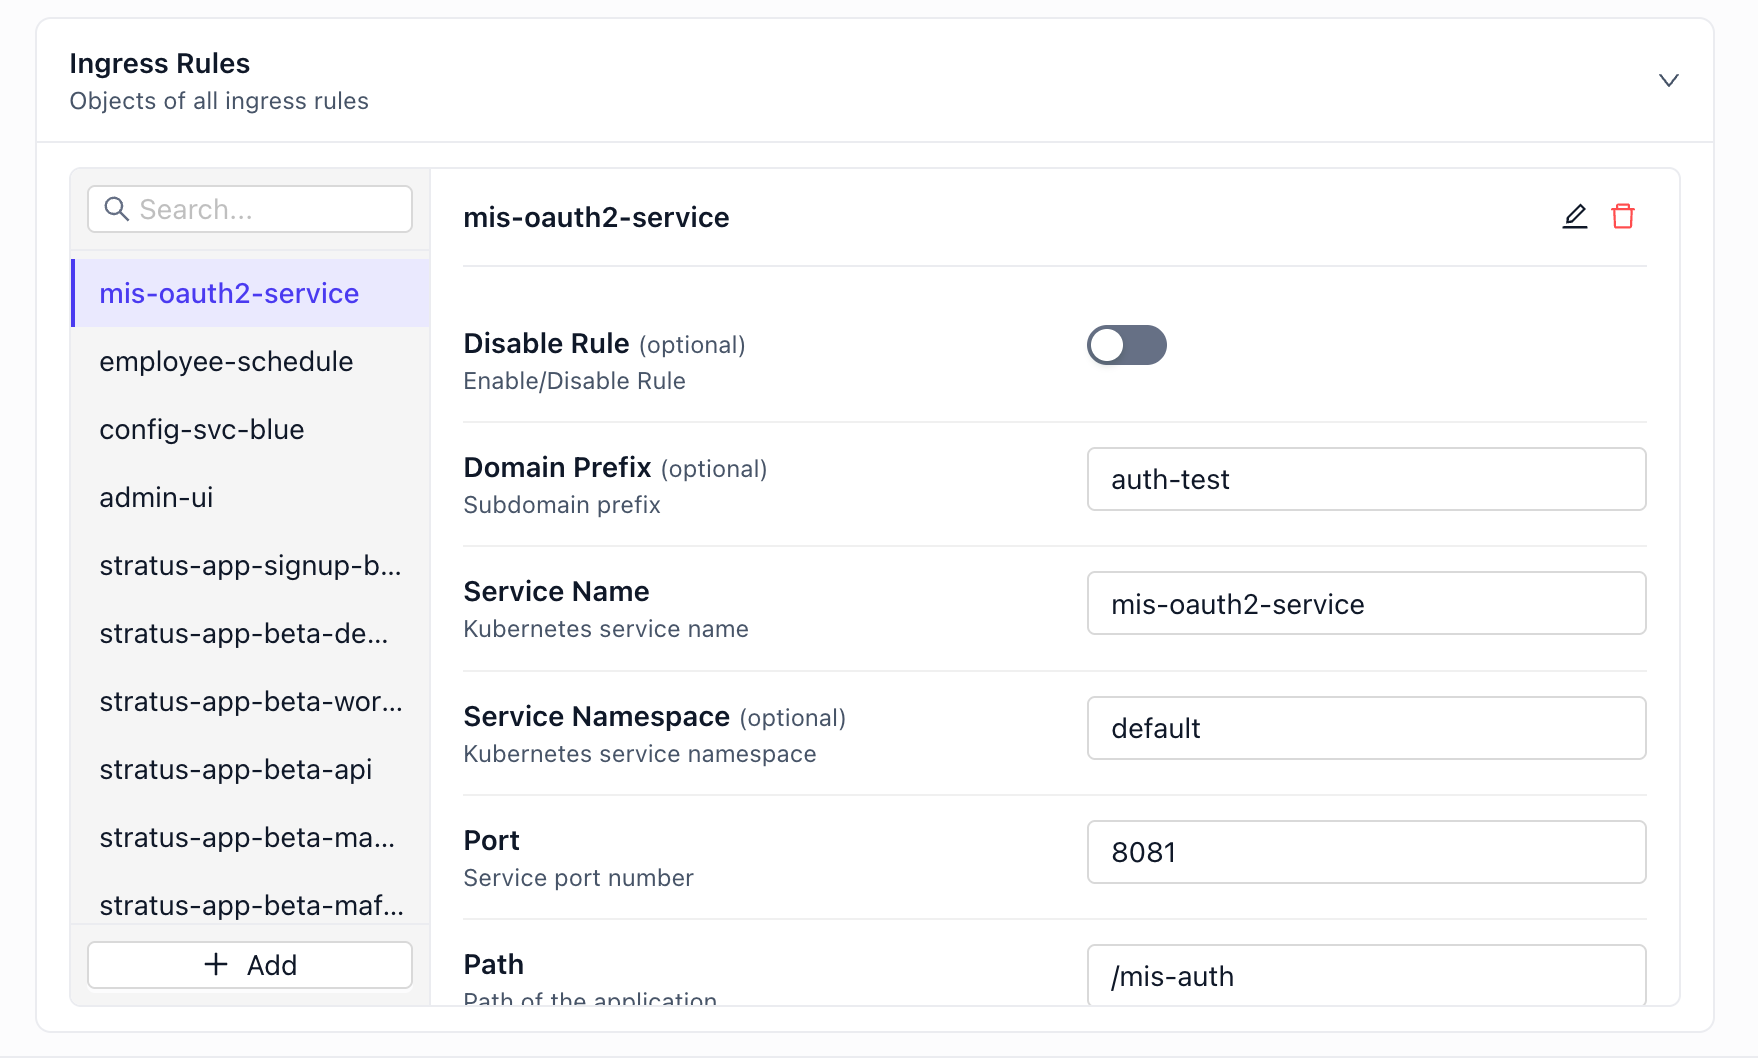Click the Service Namespace field showing default

point(1366,728)
